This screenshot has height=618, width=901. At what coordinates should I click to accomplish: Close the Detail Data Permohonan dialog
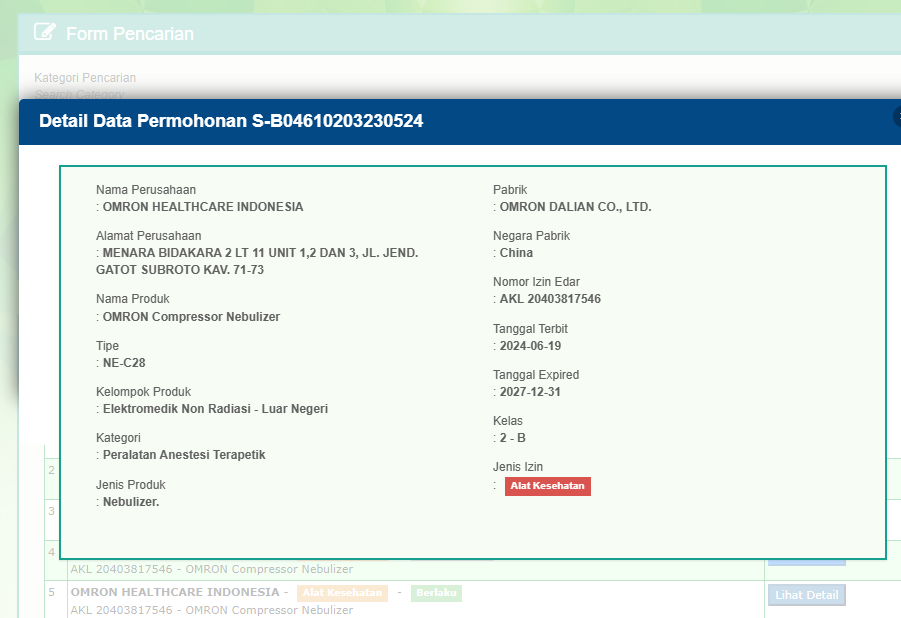896,117
